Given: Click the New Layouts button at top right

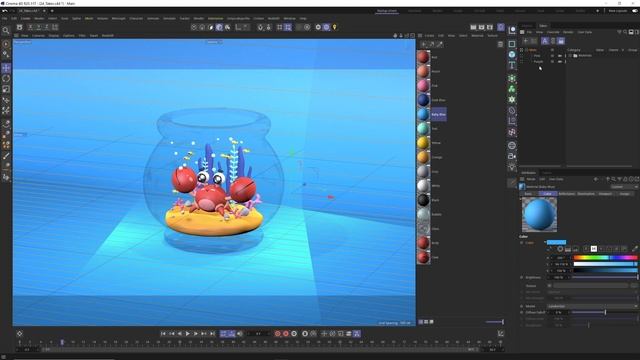Looking at the screenshot, I should pos(618,11).
